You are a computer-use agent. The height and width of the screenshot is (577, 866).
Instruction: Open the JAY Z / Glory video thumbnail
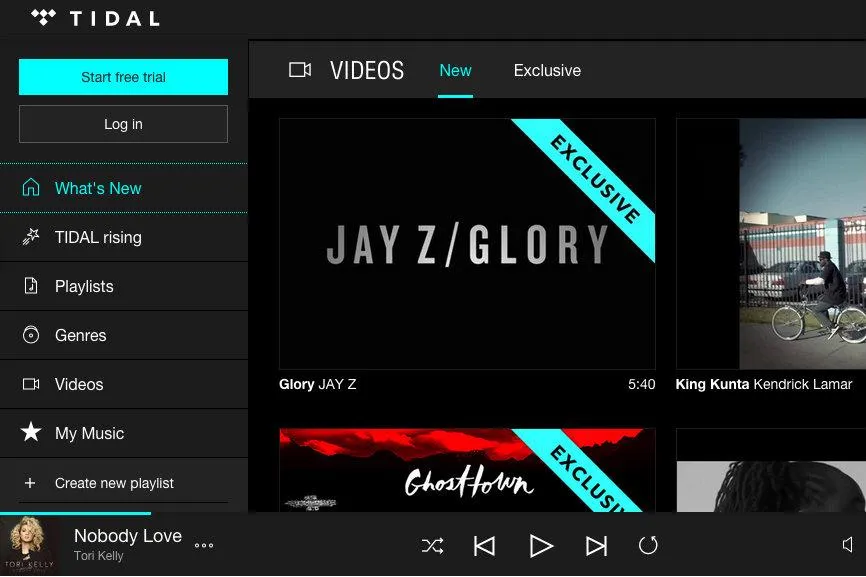[467, 243]
